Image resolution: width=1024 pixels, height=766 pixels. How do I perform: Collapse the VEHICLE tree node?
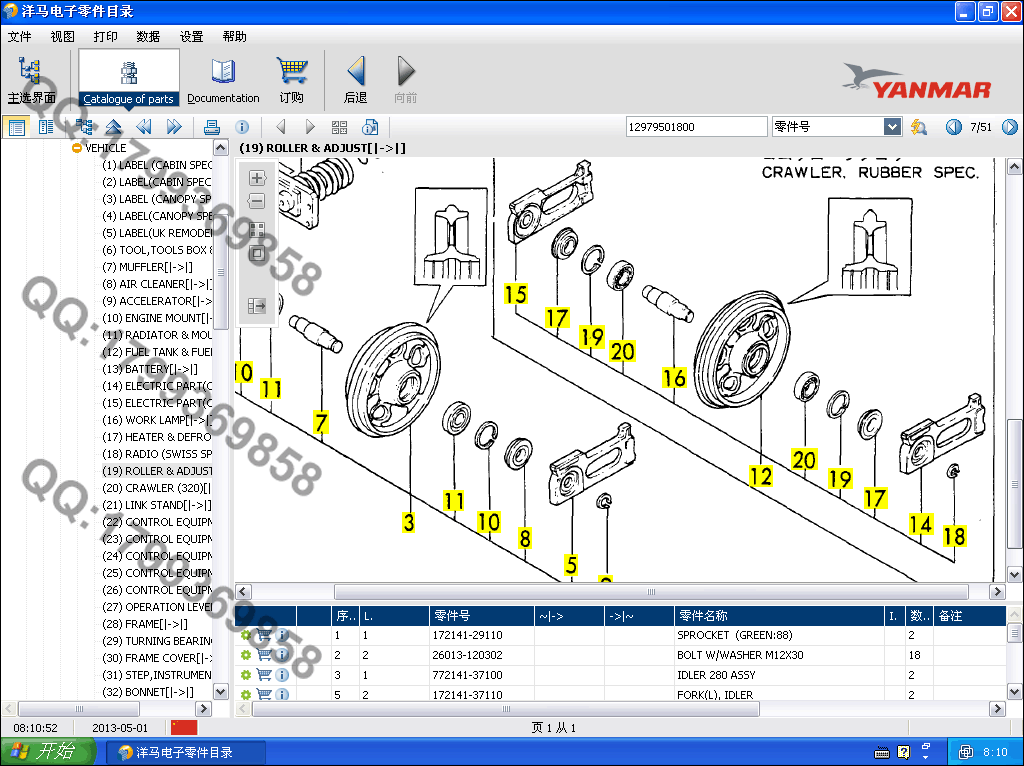(x=77, y=148)
